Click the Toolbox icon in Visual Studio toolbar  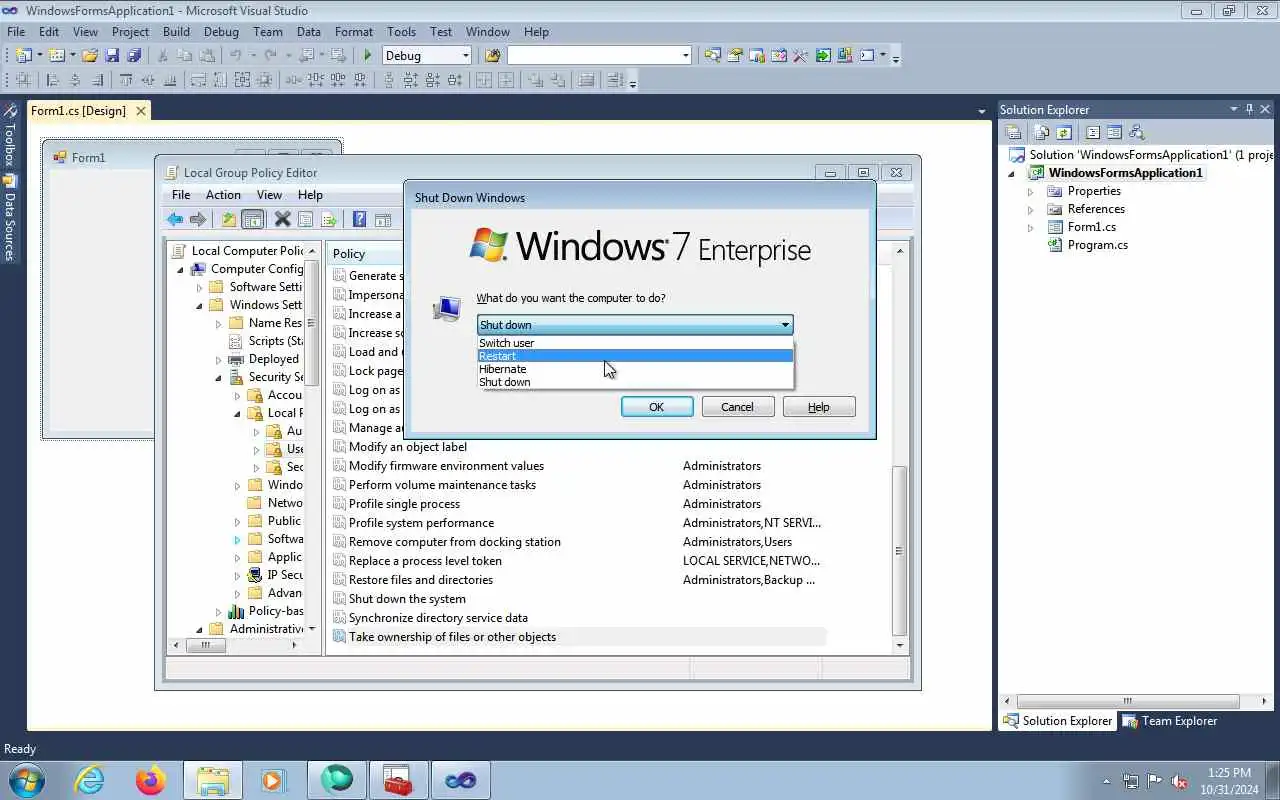pyautogui.click(x=800, y=56)
